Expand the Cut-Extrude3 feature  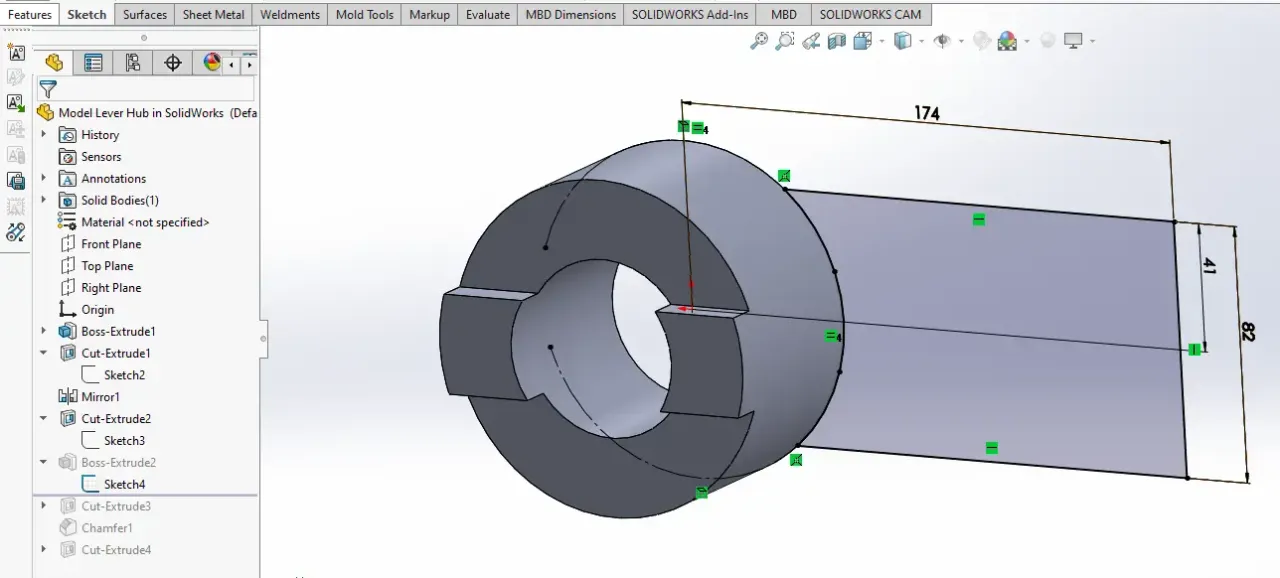point(44,506)
